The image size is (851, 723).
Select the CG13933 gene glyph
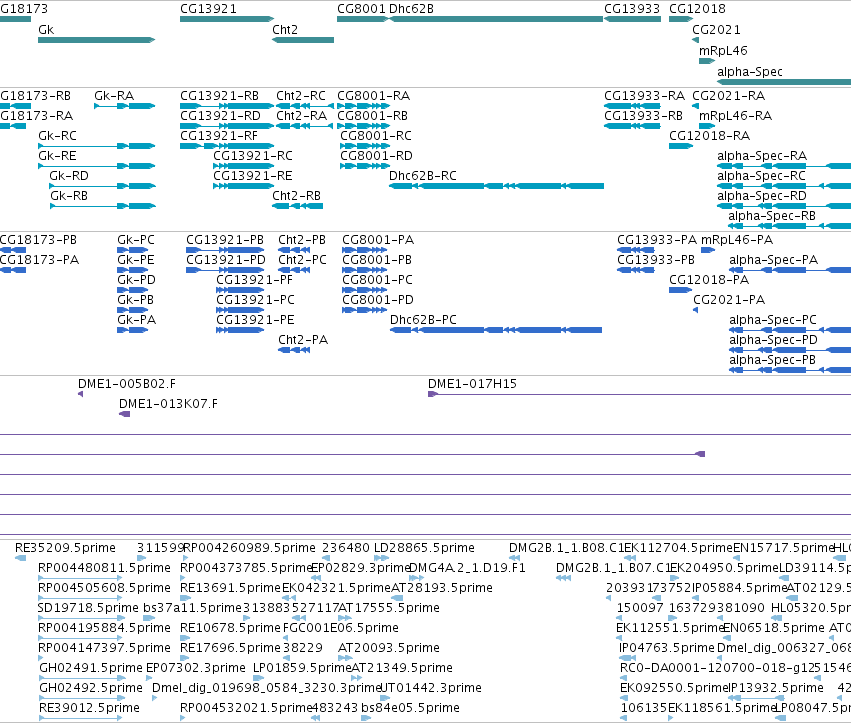[x=632, y=19]
